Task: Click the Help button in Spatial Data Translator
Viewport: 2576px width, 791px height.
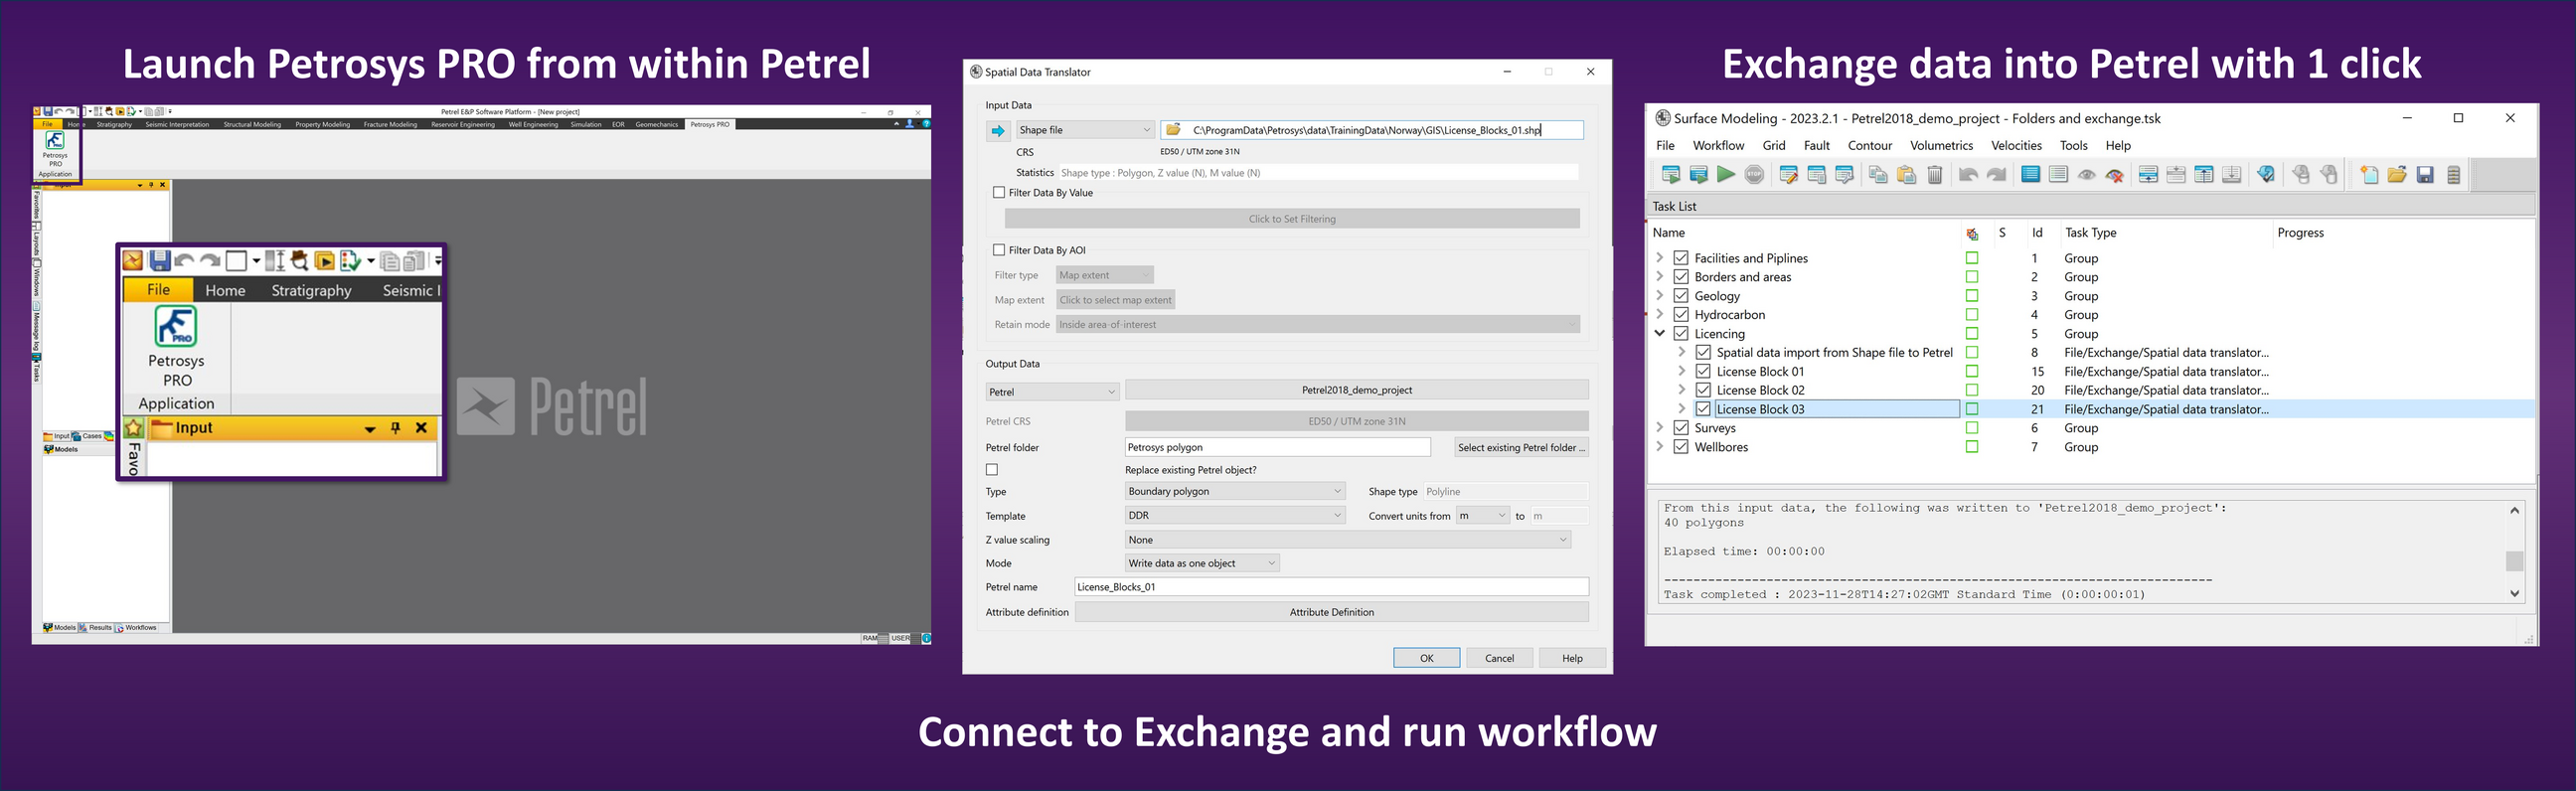Action: coord(1572,658)
